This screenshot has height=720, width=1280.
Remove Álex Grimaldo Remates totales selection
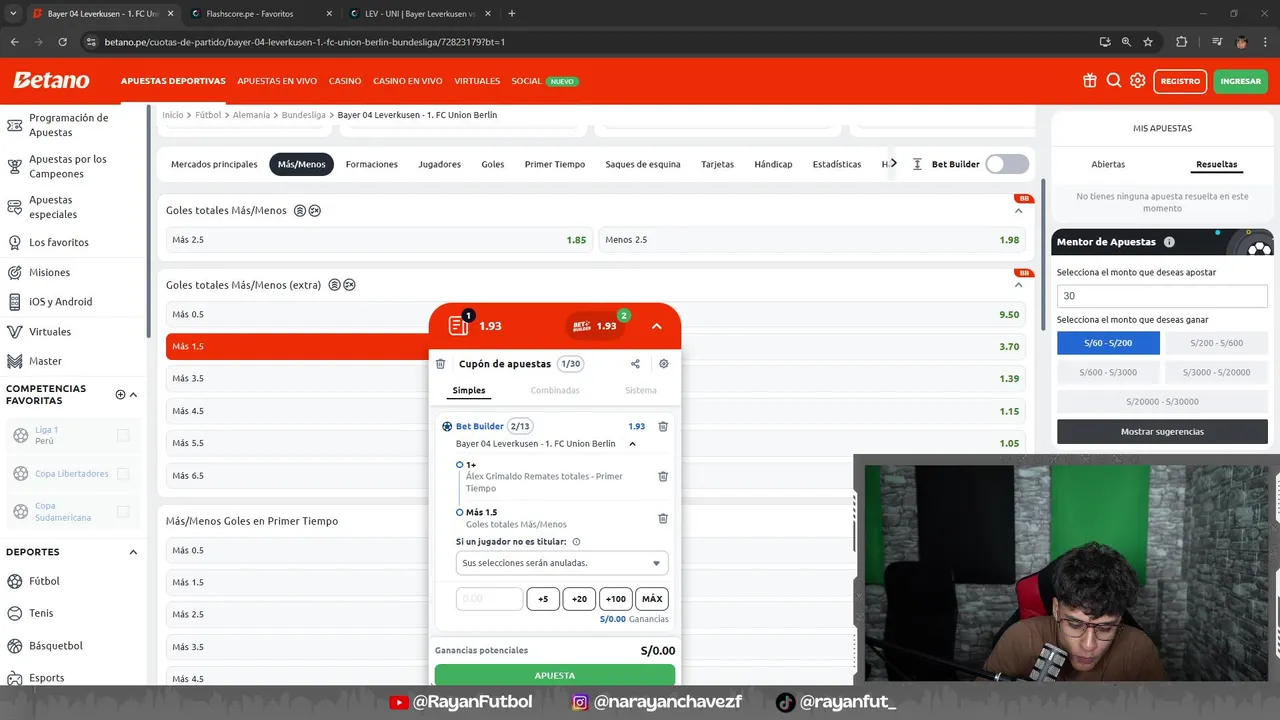coord(663,476)
